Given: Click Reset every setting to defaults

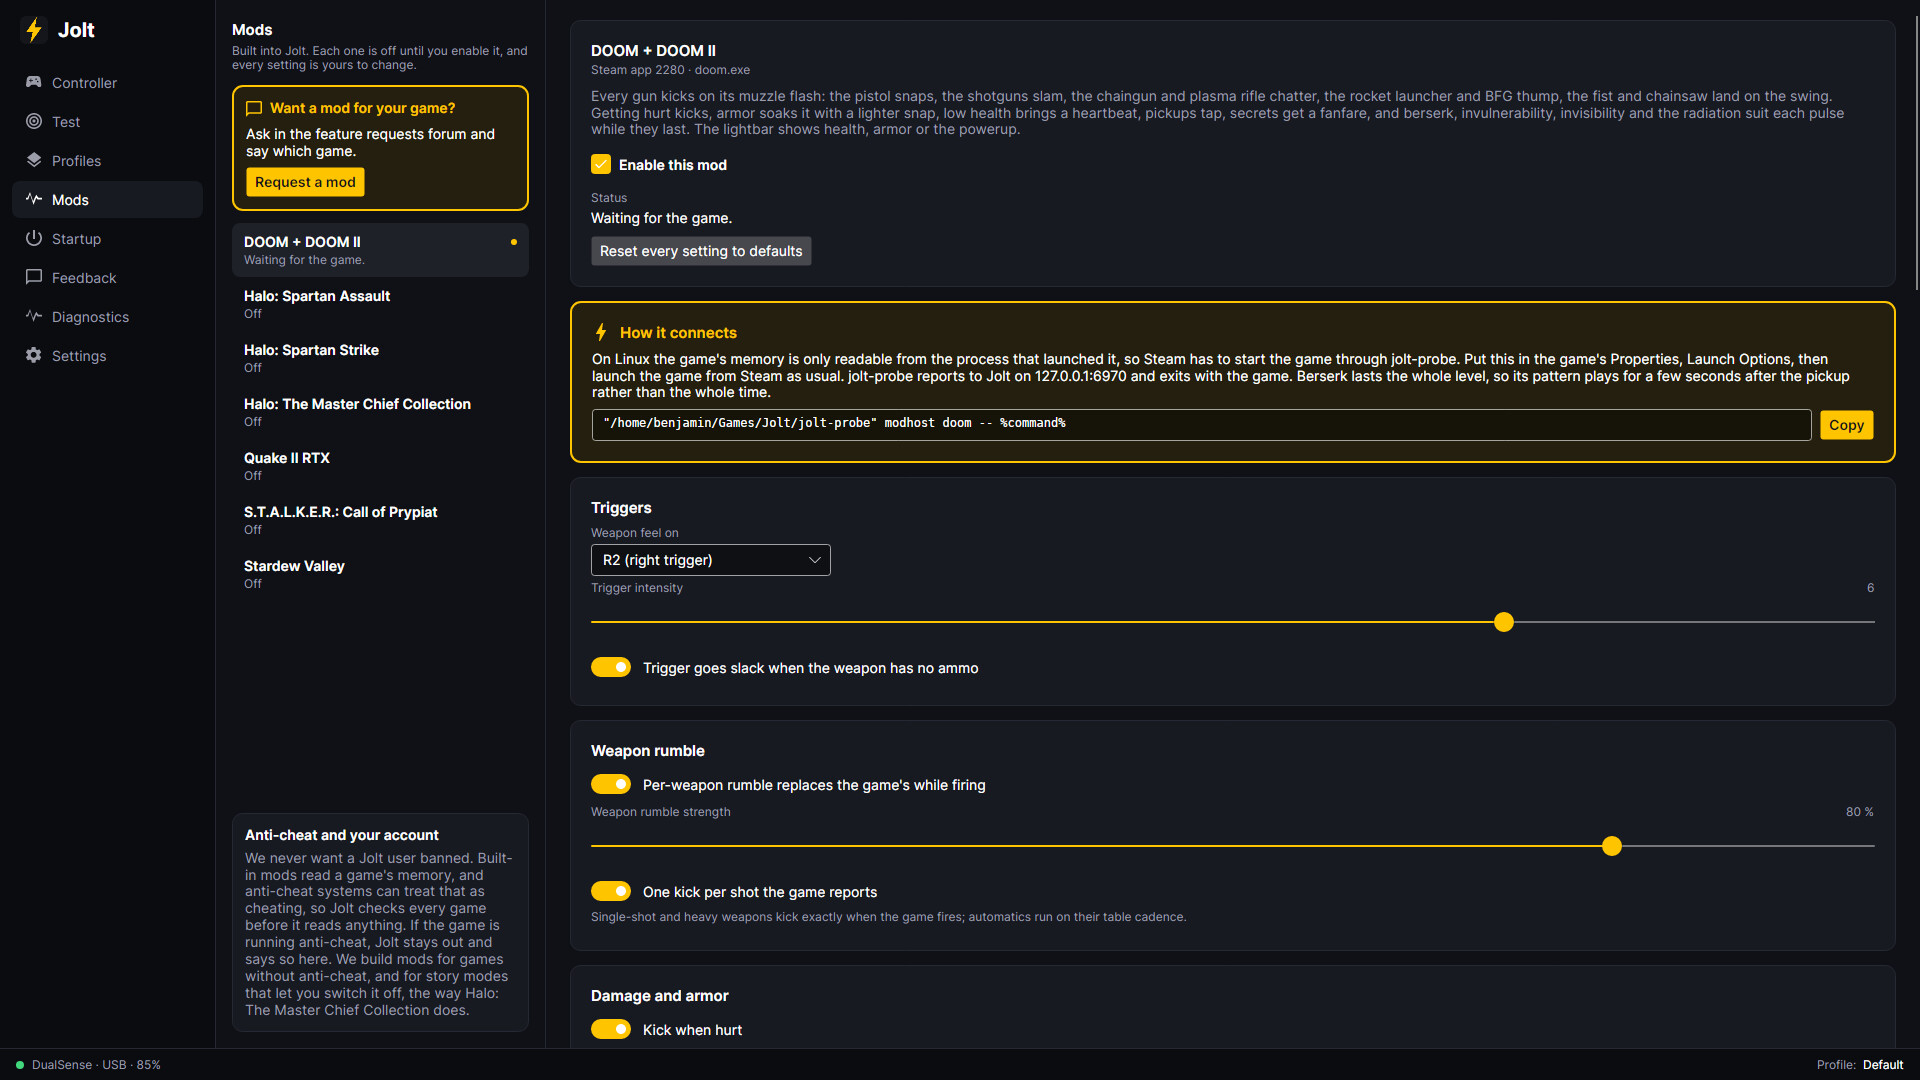Looking at the screenshot, I should pyautogui.click(x=701, y=251).
